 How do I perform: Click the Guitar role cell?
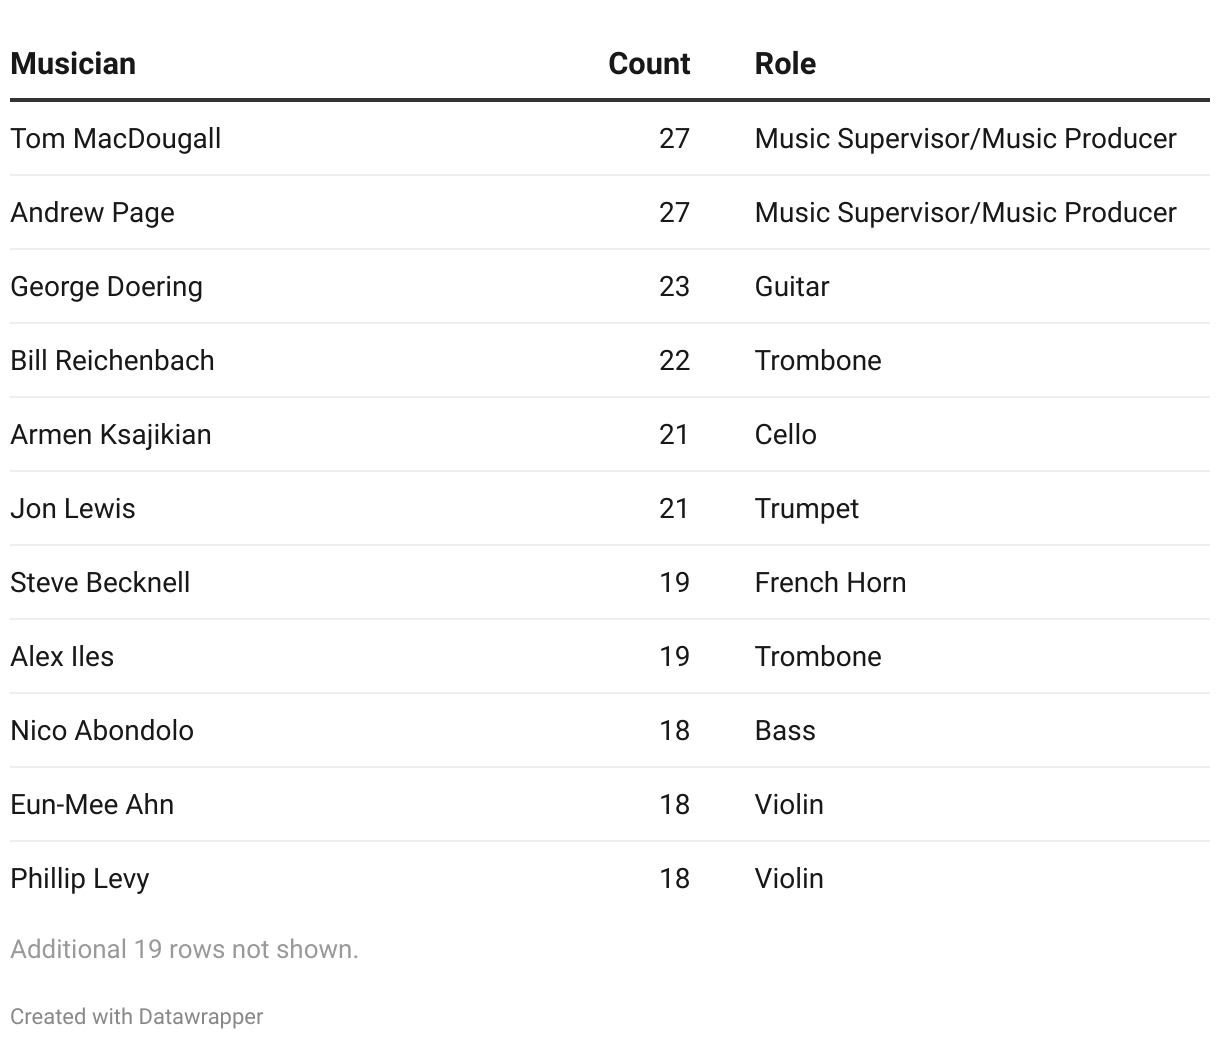point(792,286)
